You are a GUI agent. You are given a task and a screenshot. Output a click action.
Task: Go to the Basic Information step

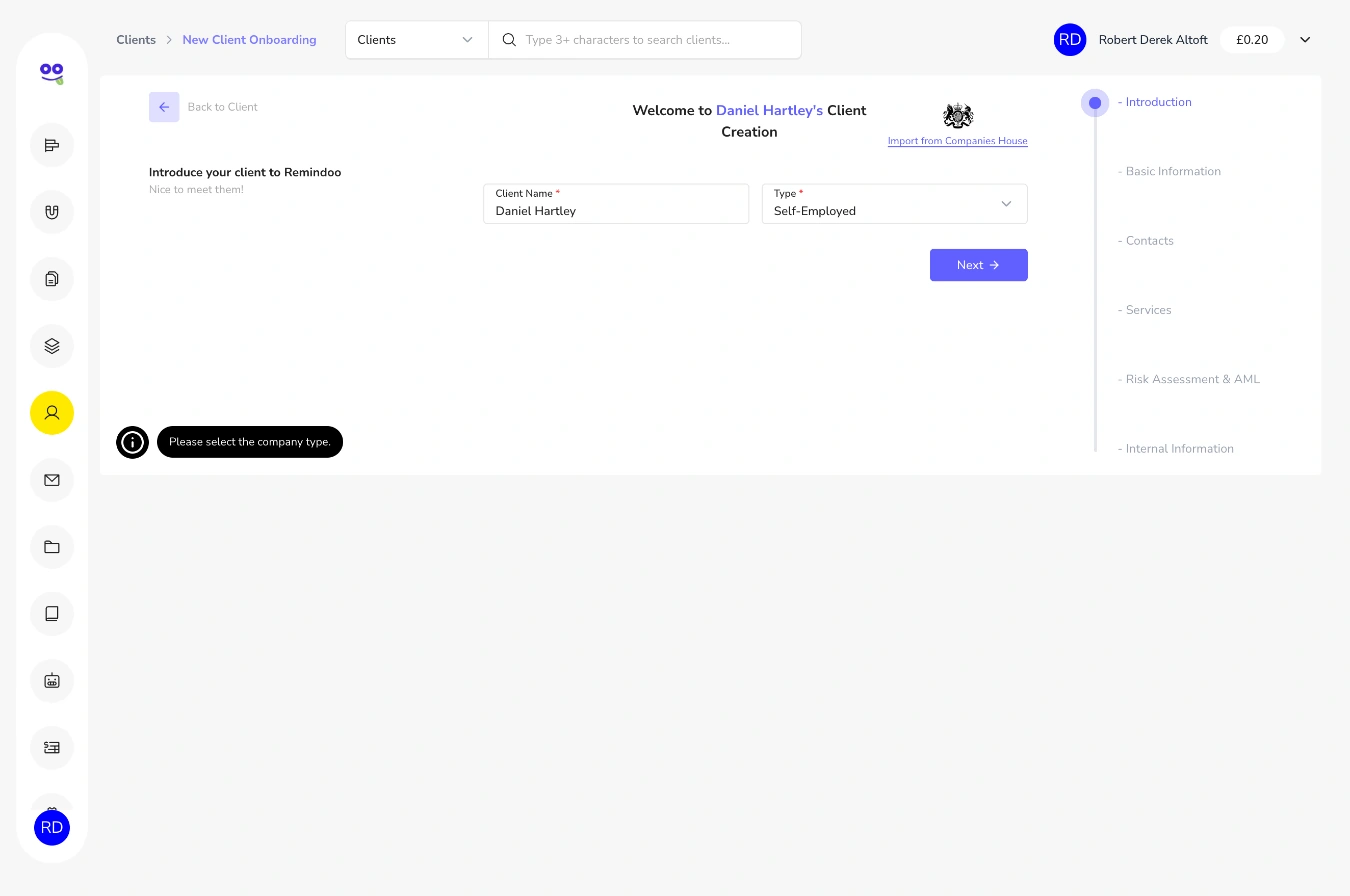(1169, 171)
